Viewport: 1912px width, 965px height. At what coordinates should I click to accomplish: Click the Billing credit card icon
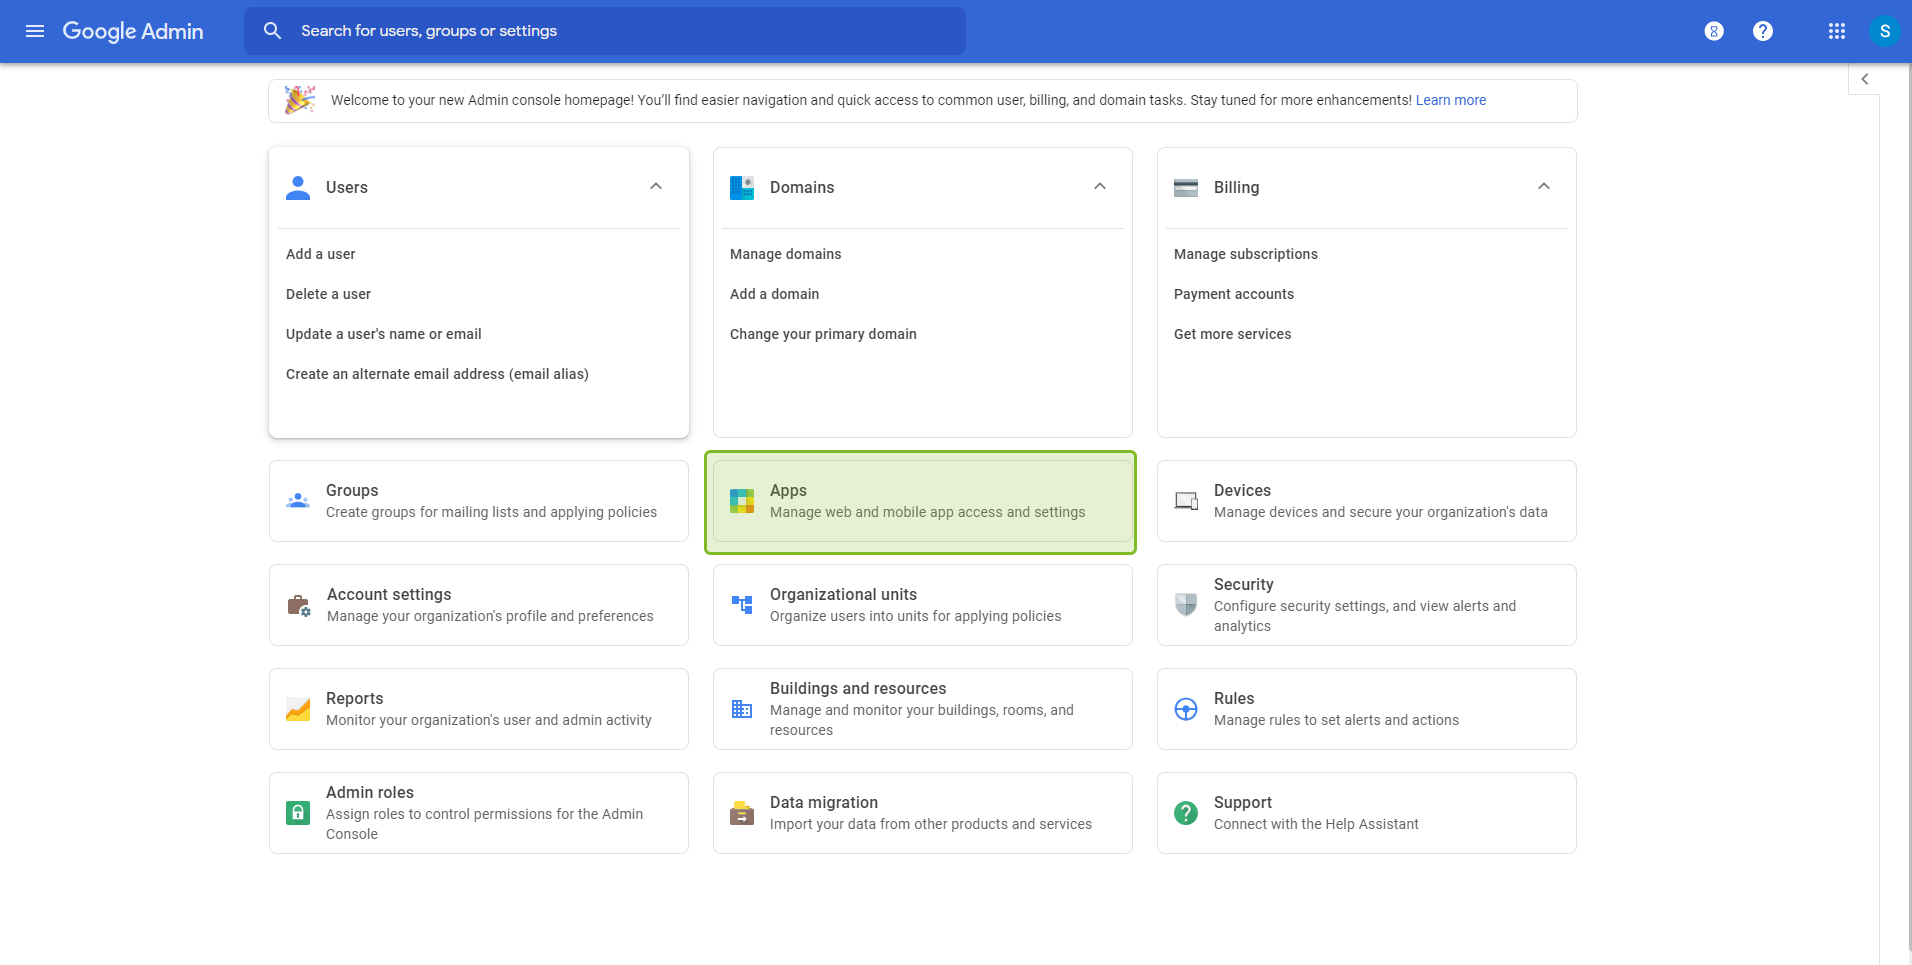(x=1186, y=187)
